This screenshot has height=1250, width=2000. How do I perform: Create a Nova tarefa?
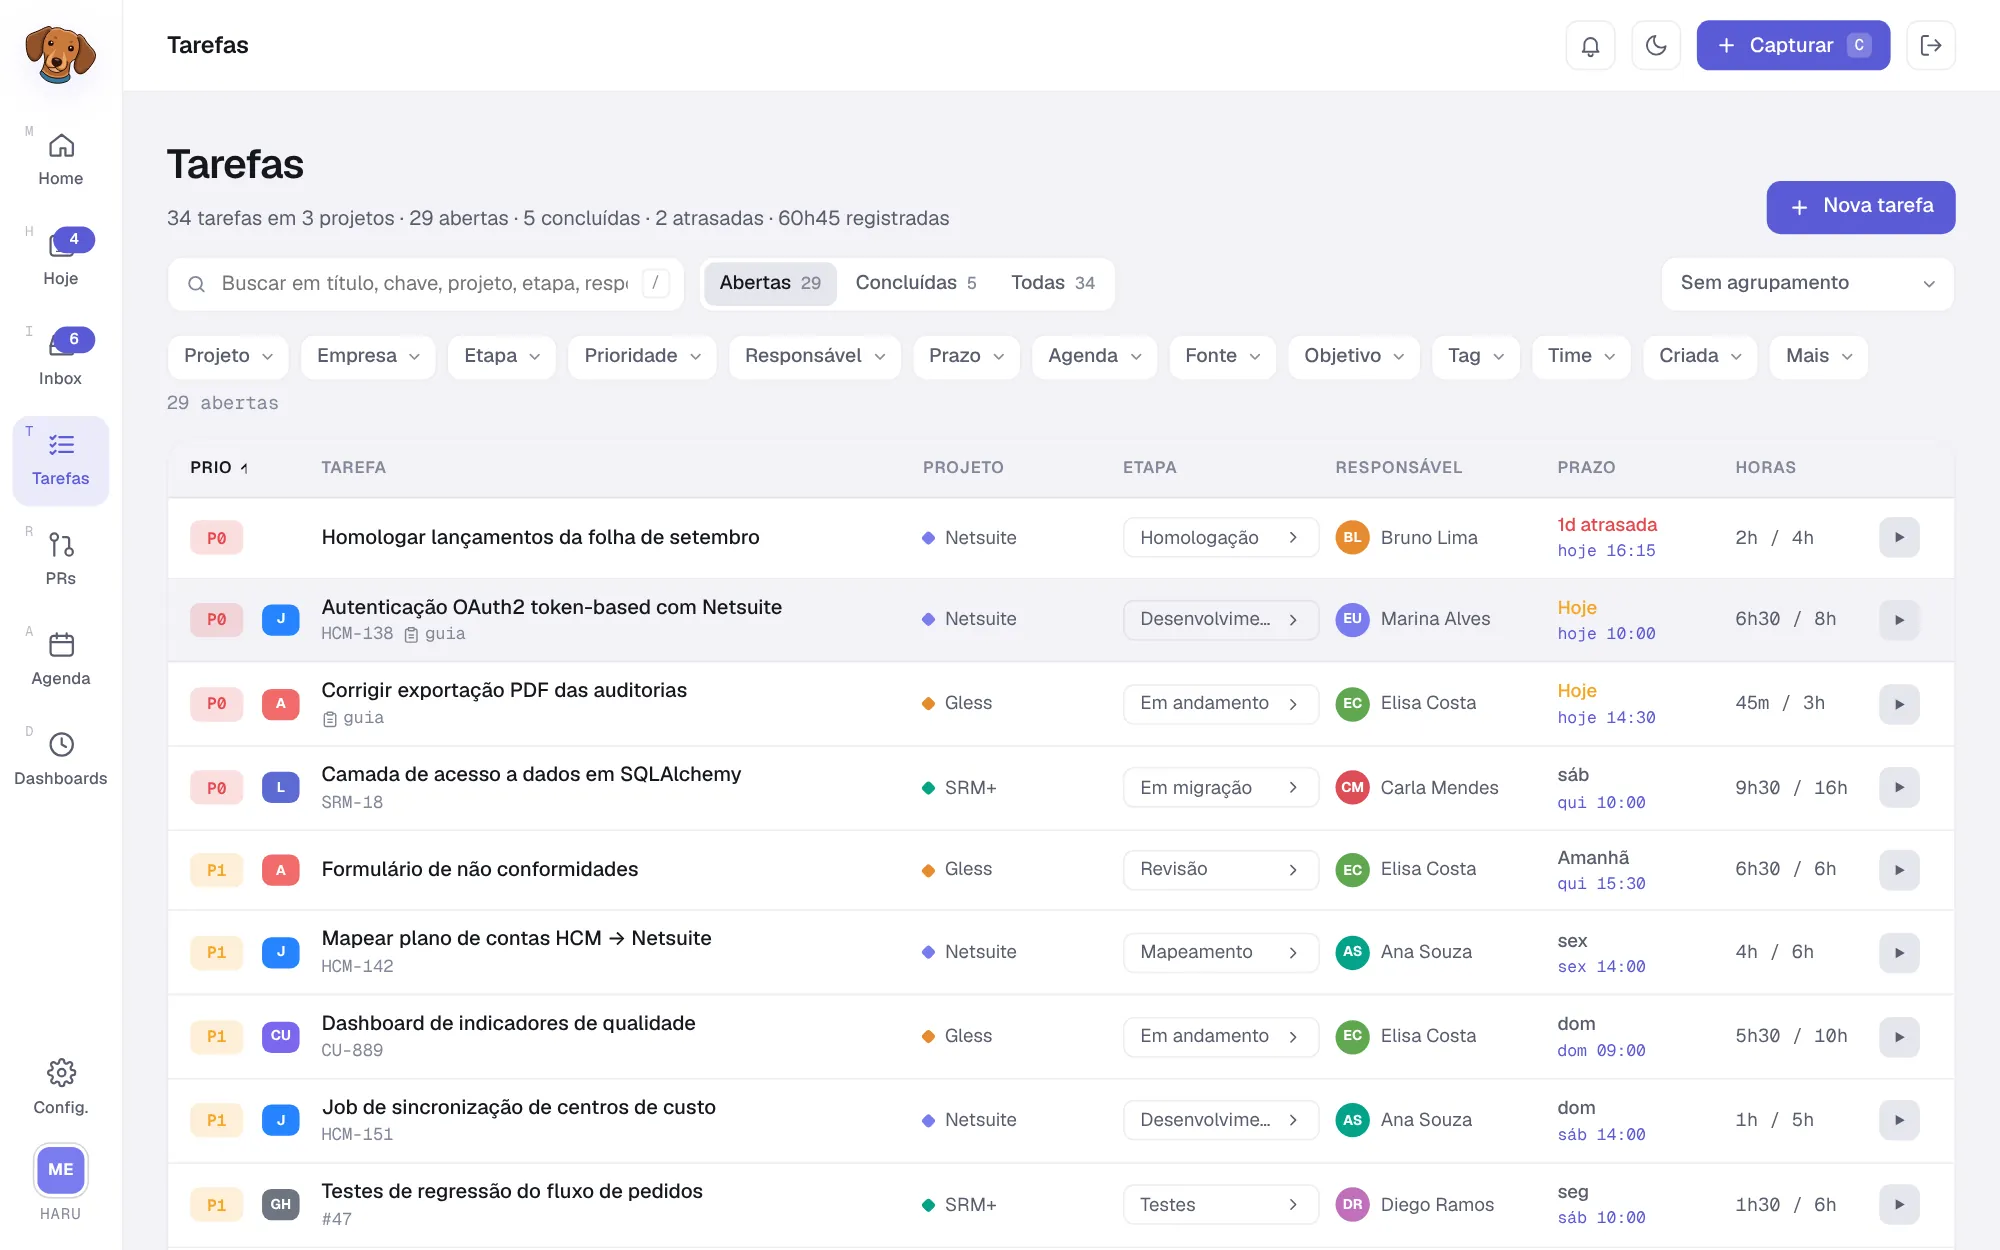(x=1860, y=207)
